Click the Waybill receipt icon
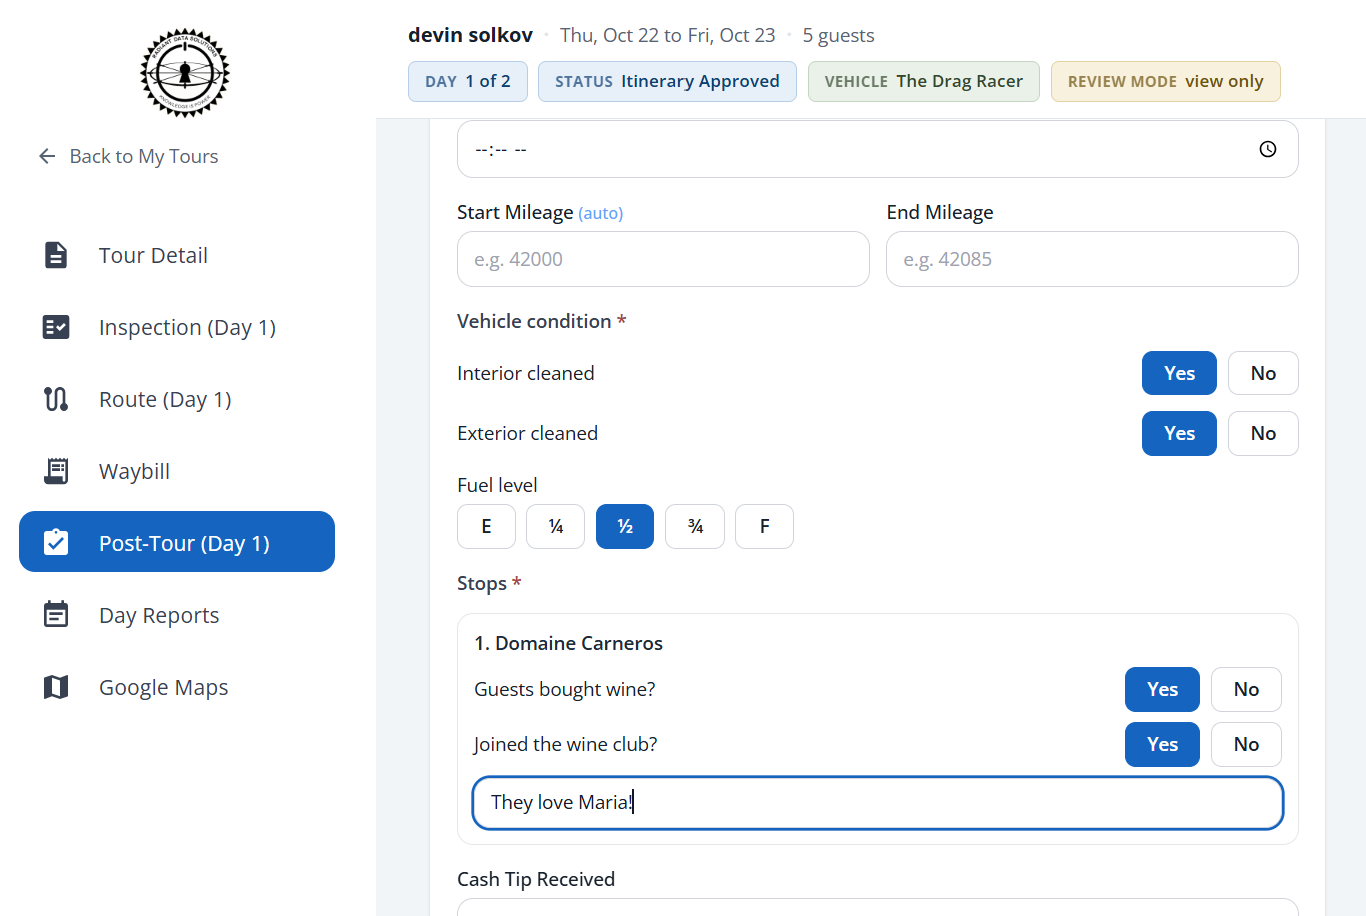Viewport: 1366px width, 916px height. (x=56, y=471)
